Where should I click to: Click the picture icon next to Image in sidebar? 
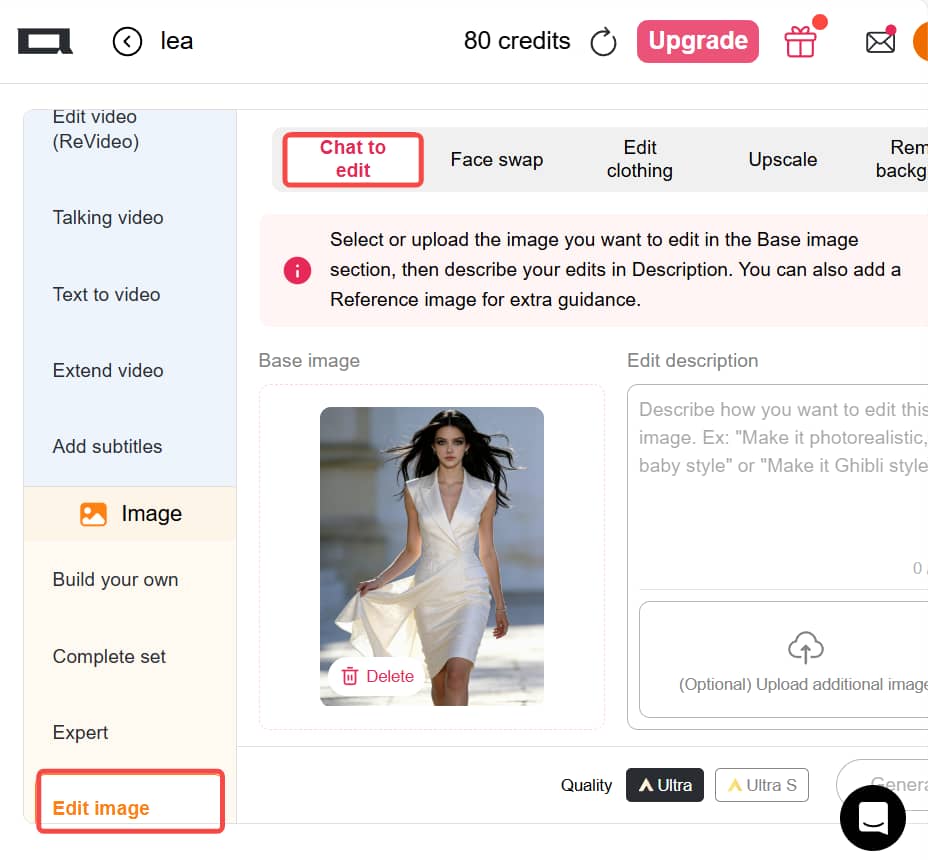pos(93,513)
